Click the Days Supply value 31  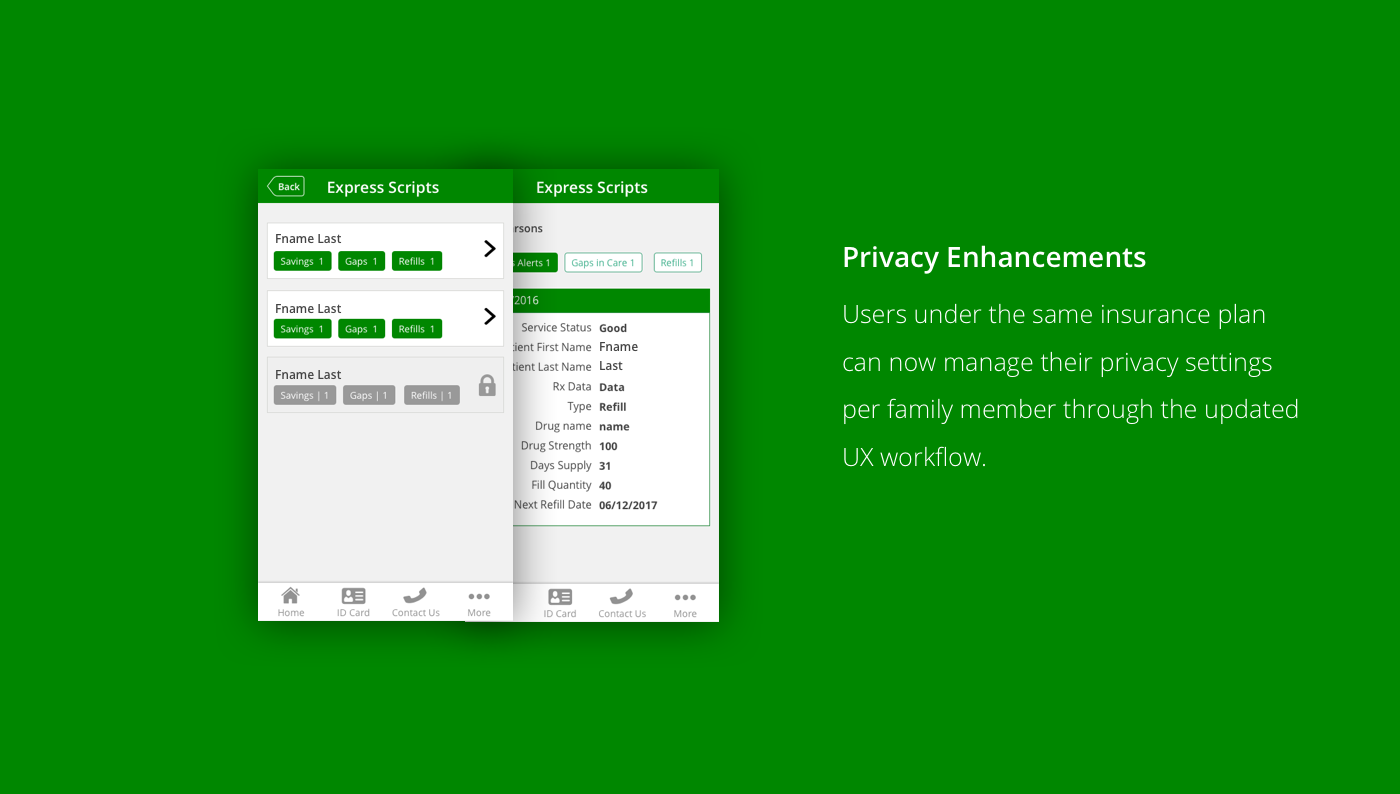point(605,466)
